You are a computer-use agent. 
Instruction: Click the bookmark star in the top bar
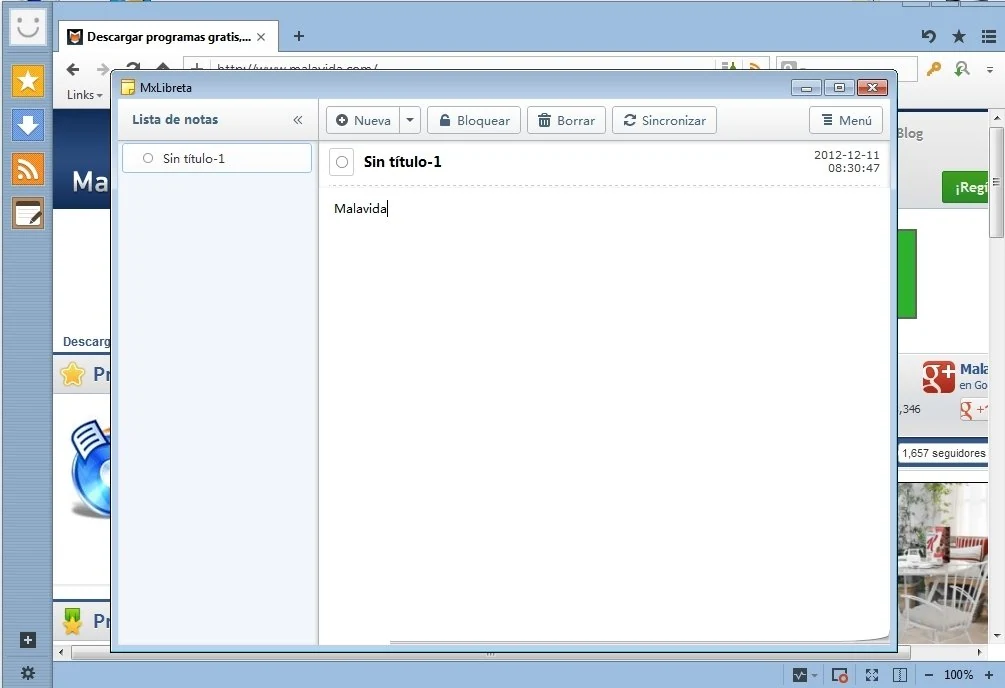pos(959,37)
